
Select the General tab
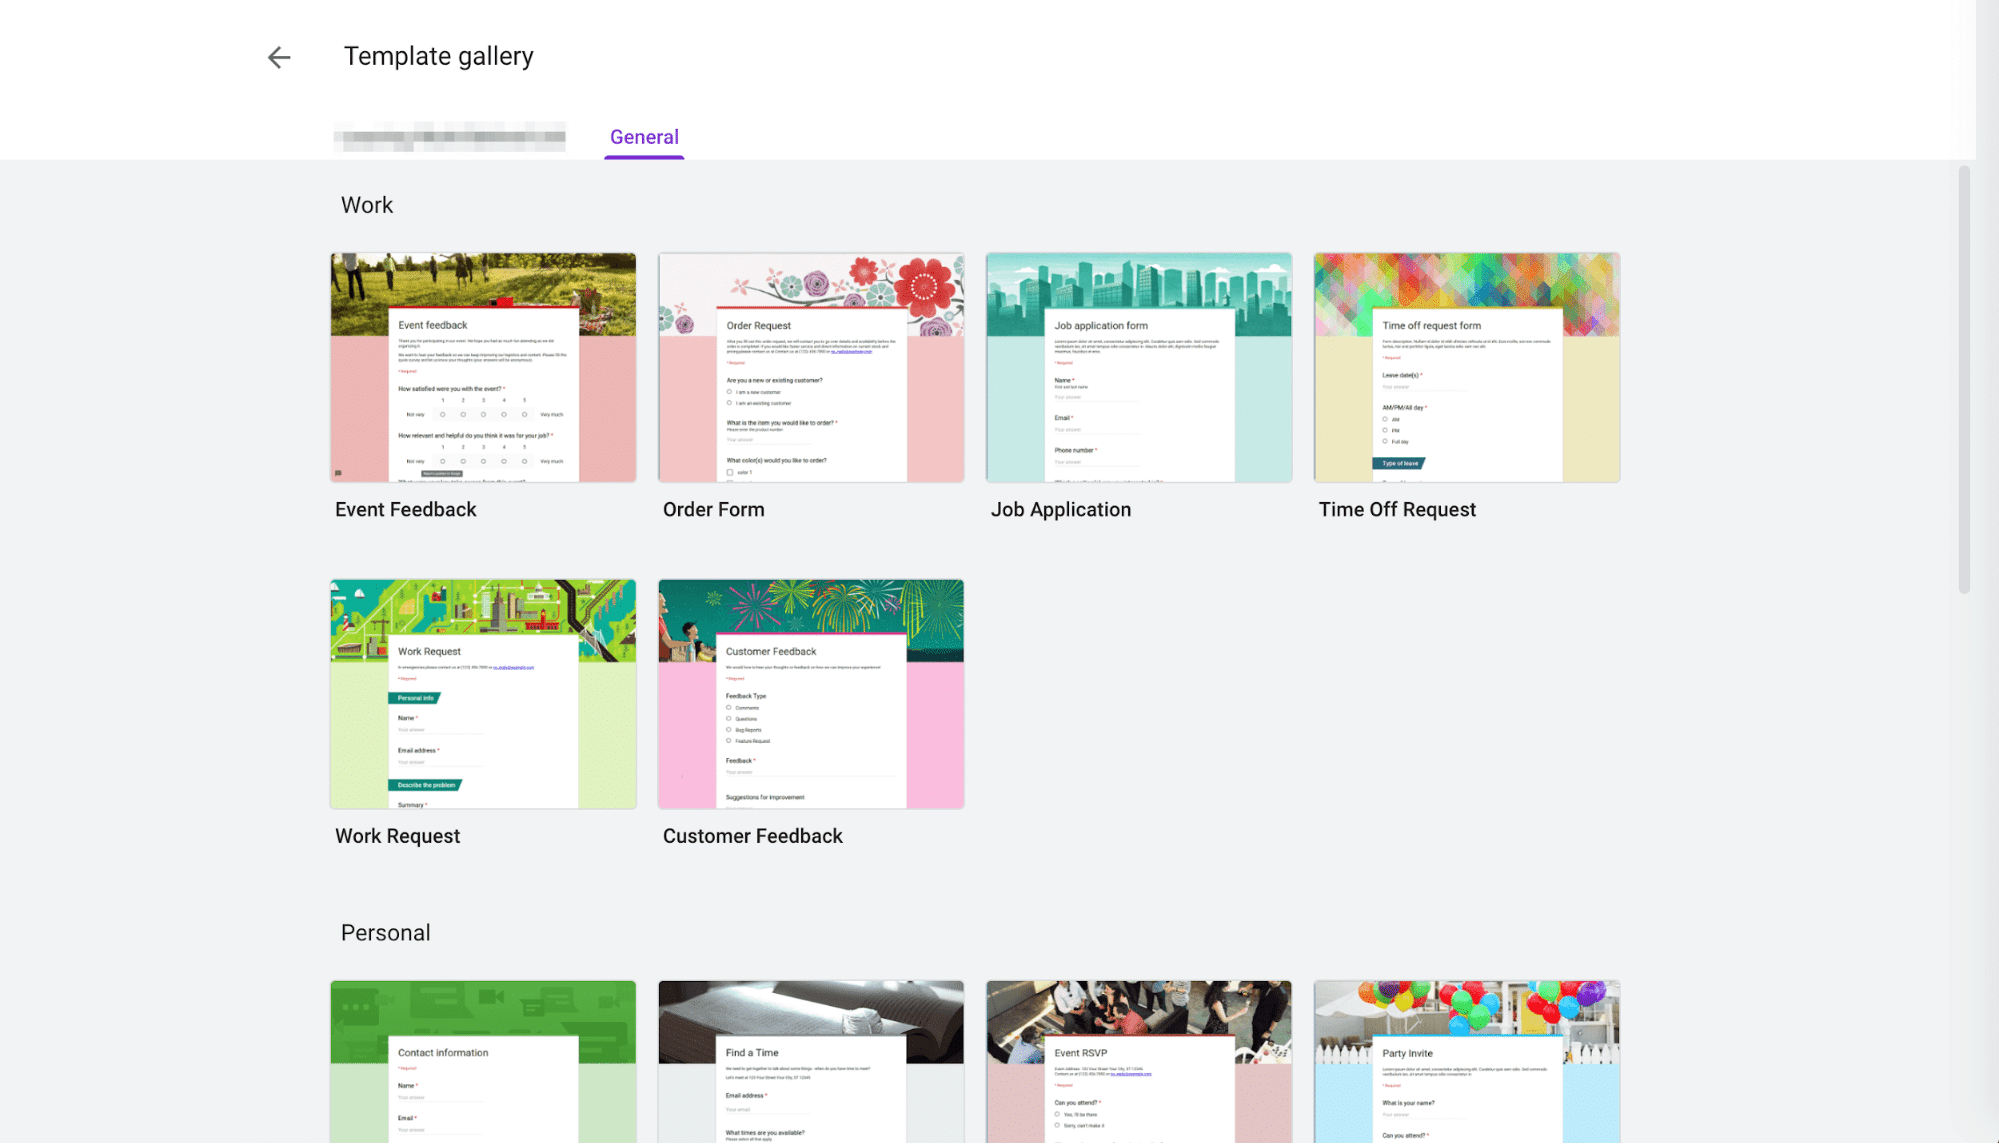click(x=644, y=136)
